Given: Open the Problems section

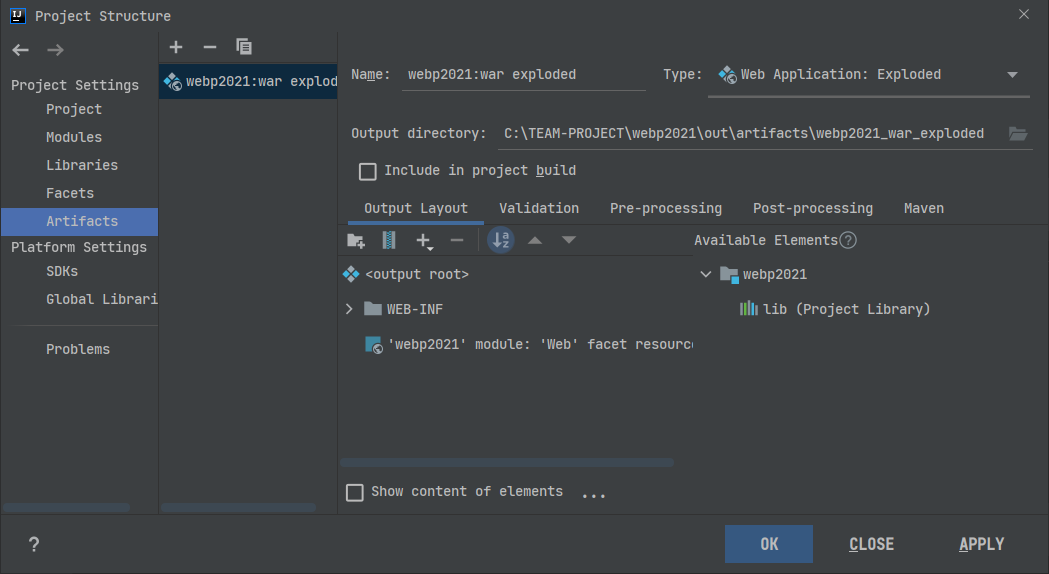Looking at the screenshot, I should tap(79, 349).
